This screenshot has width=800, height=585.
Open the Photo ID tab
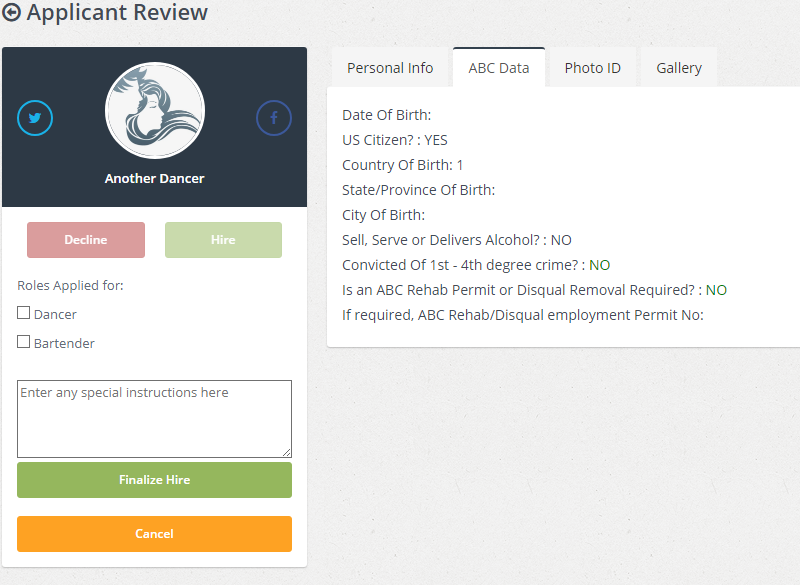592,68
